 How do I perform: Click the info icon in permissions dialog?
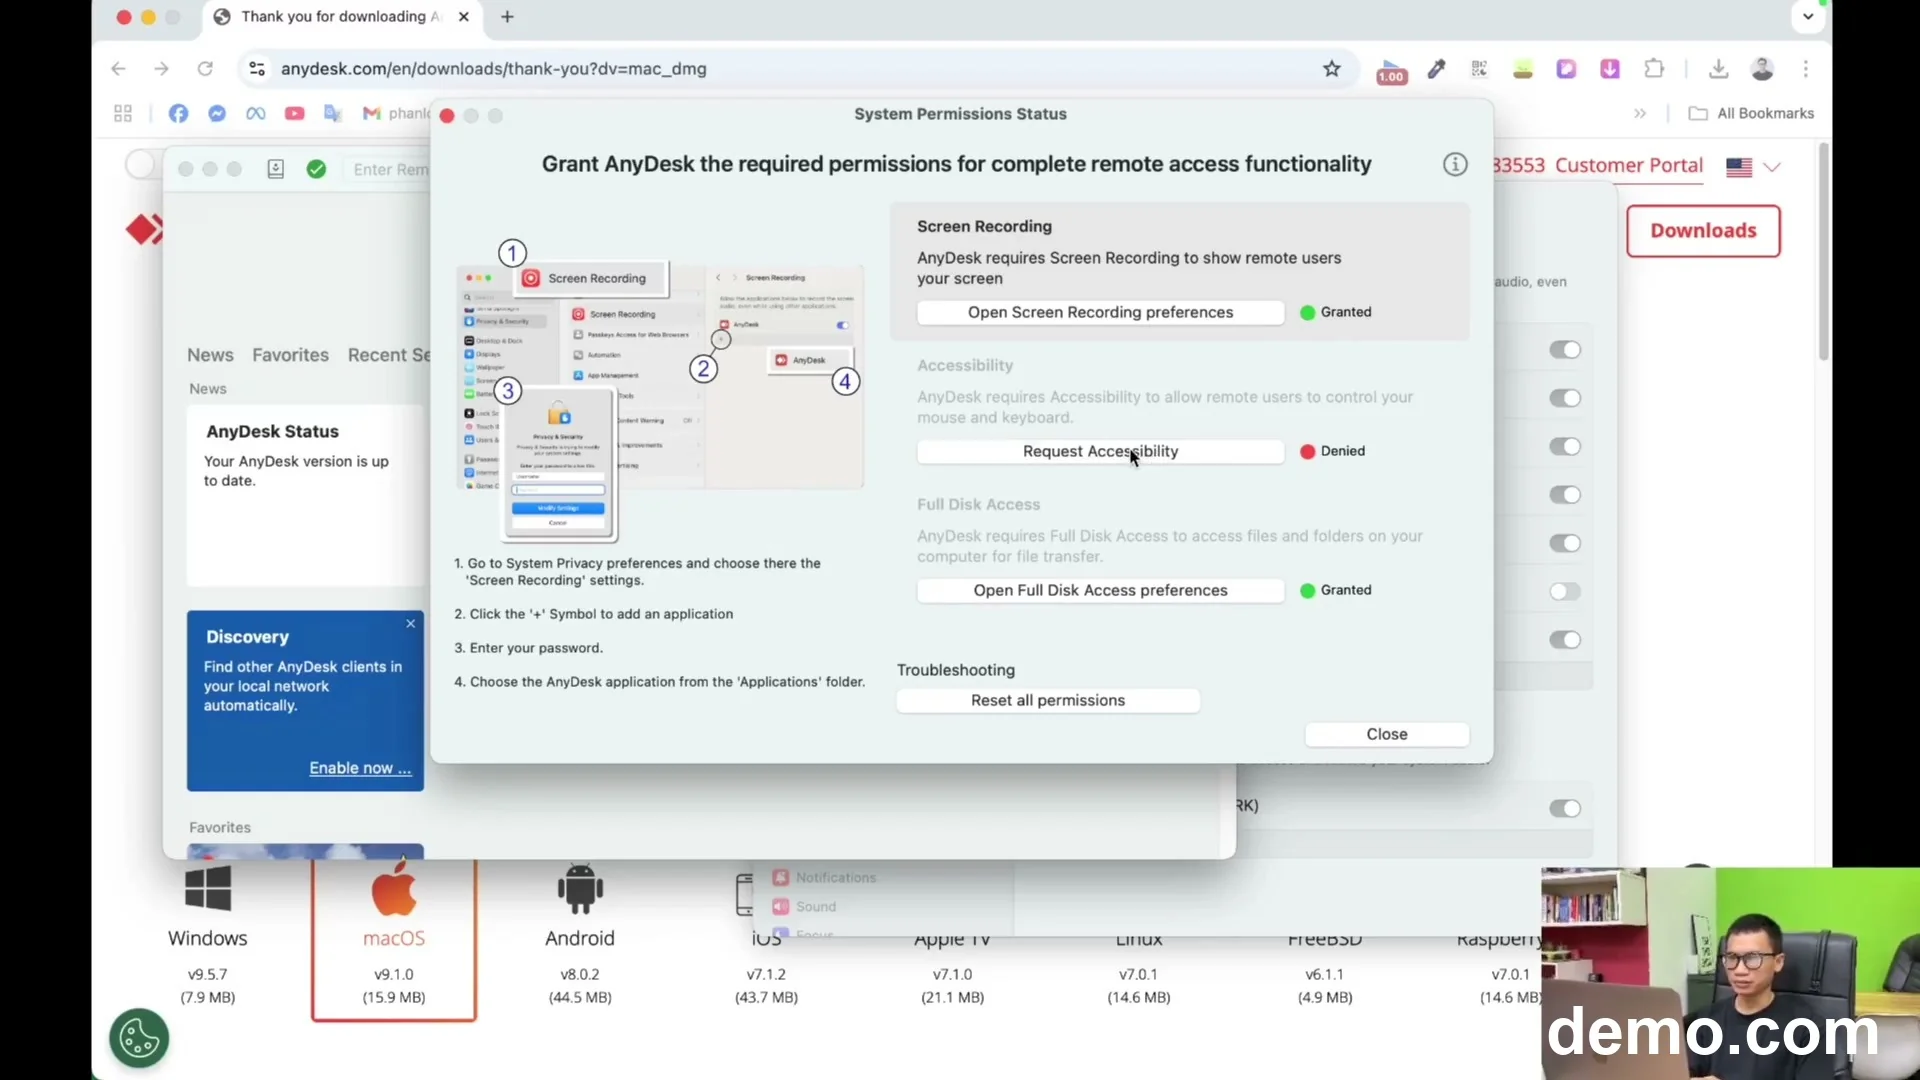[x=1455, y=165]
